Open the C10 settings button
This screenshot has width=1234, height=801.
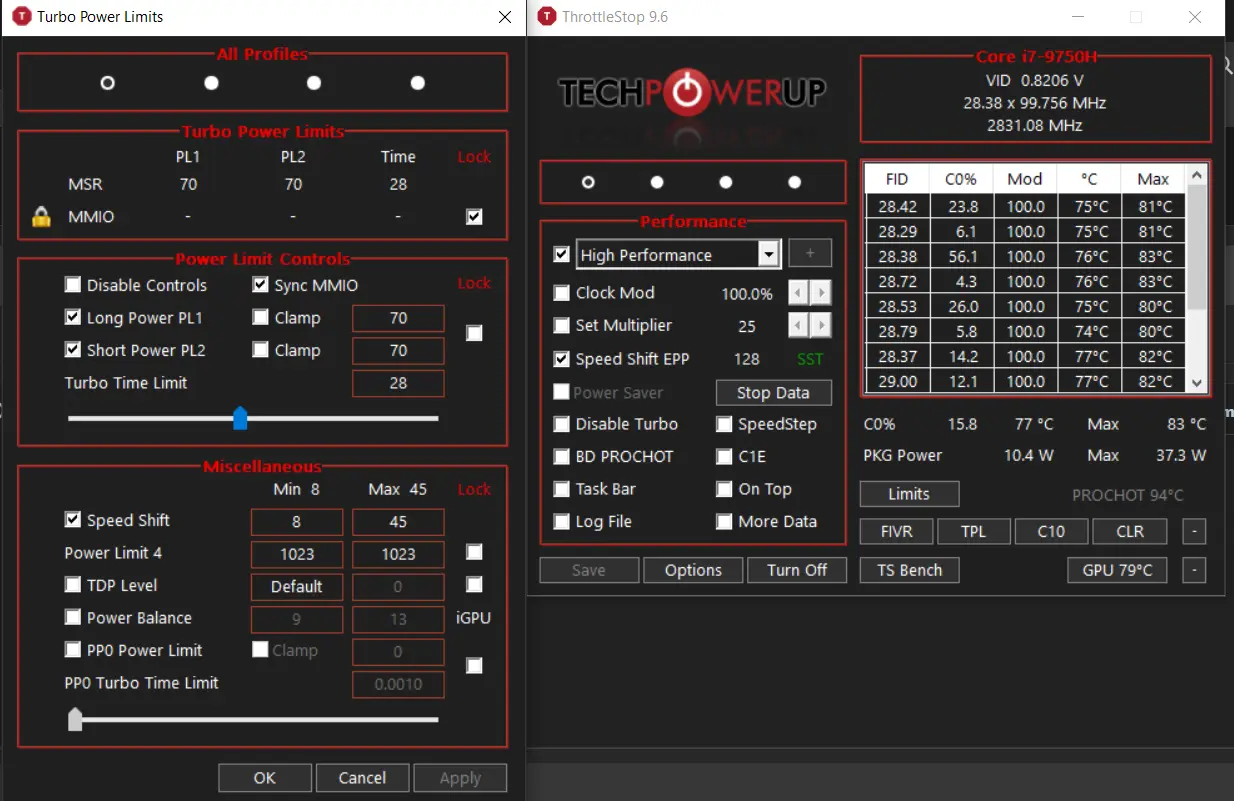point(1051,531)
